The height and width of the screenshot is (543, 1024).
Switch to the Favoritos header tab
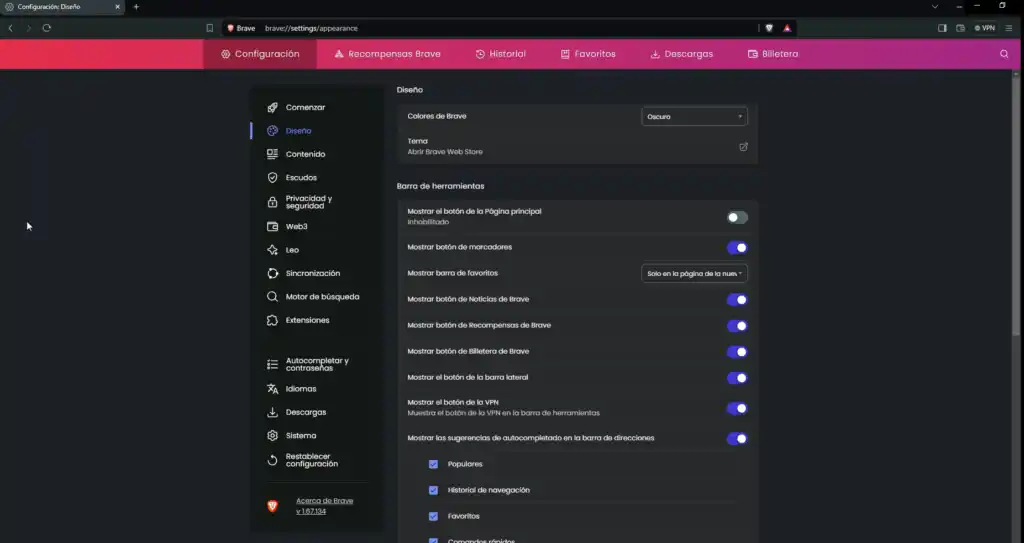[588, 54]
